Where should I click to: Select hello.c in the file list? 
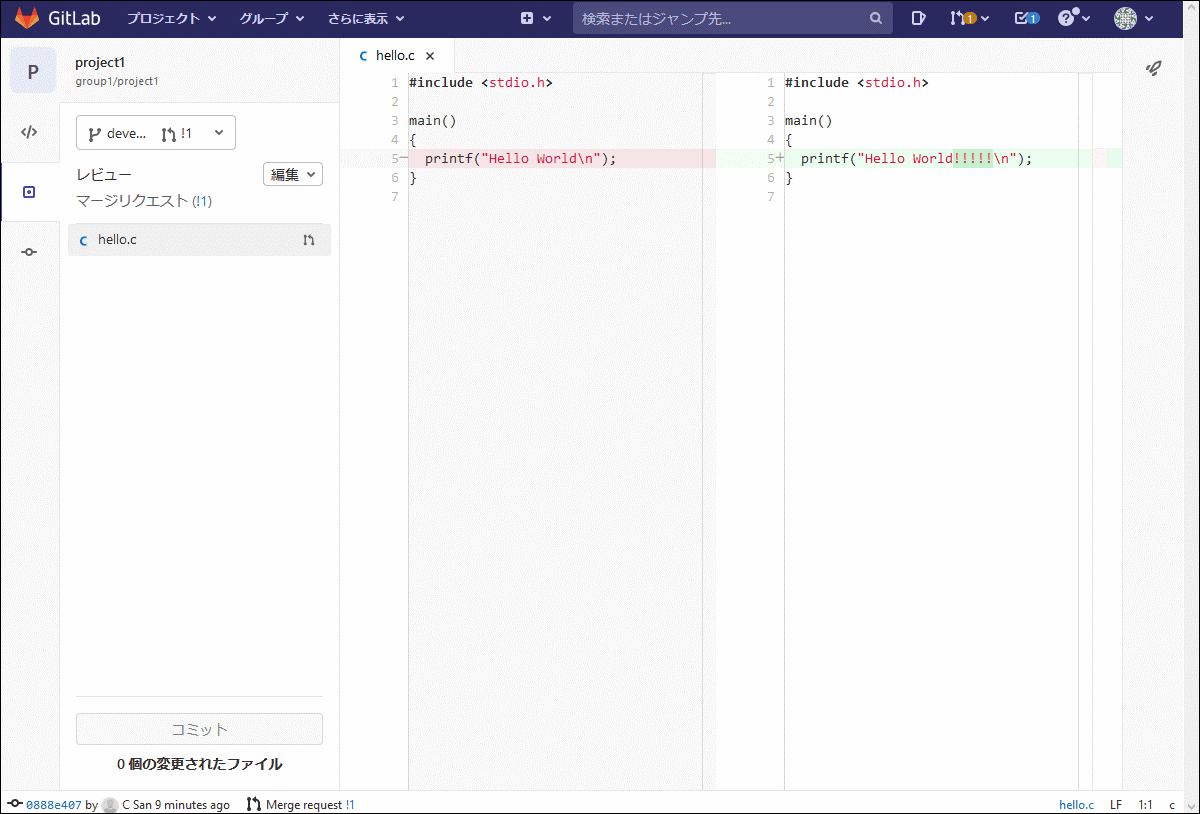199,240
